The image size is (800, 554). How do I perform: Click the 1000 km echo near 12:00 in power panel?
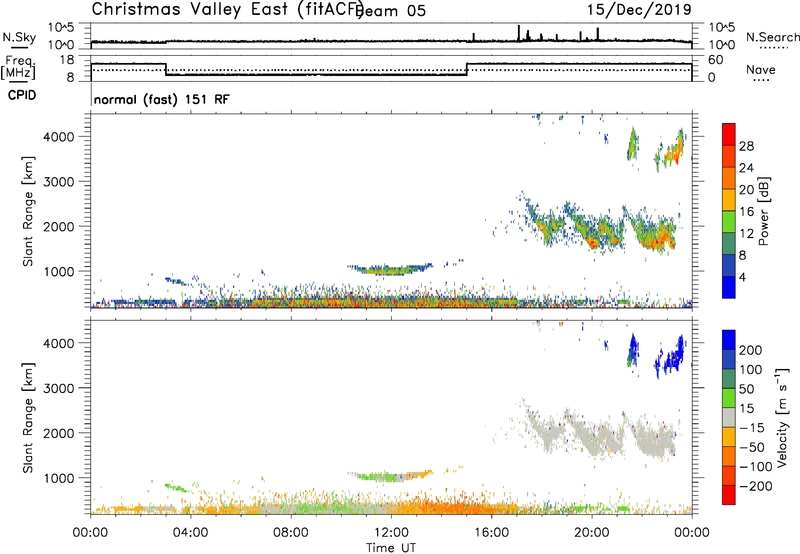(x=391, y=269)
